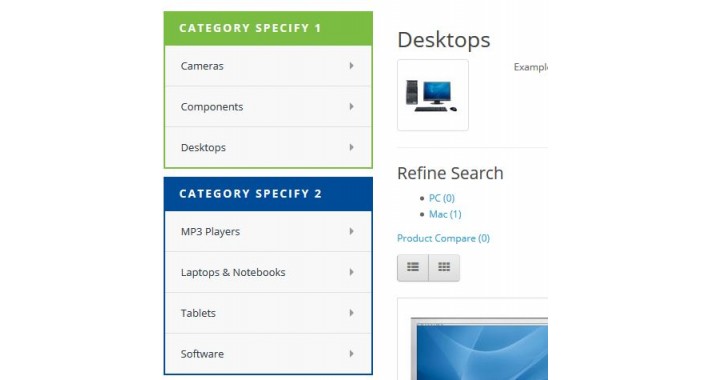The image size is (710, 380).
Task: Open the Software category
Action: coord(202,354)
